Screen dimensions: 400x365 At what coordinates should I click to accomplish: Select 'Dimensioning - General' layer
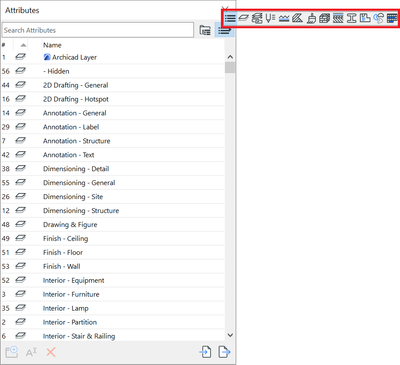[x=113, y=183]
